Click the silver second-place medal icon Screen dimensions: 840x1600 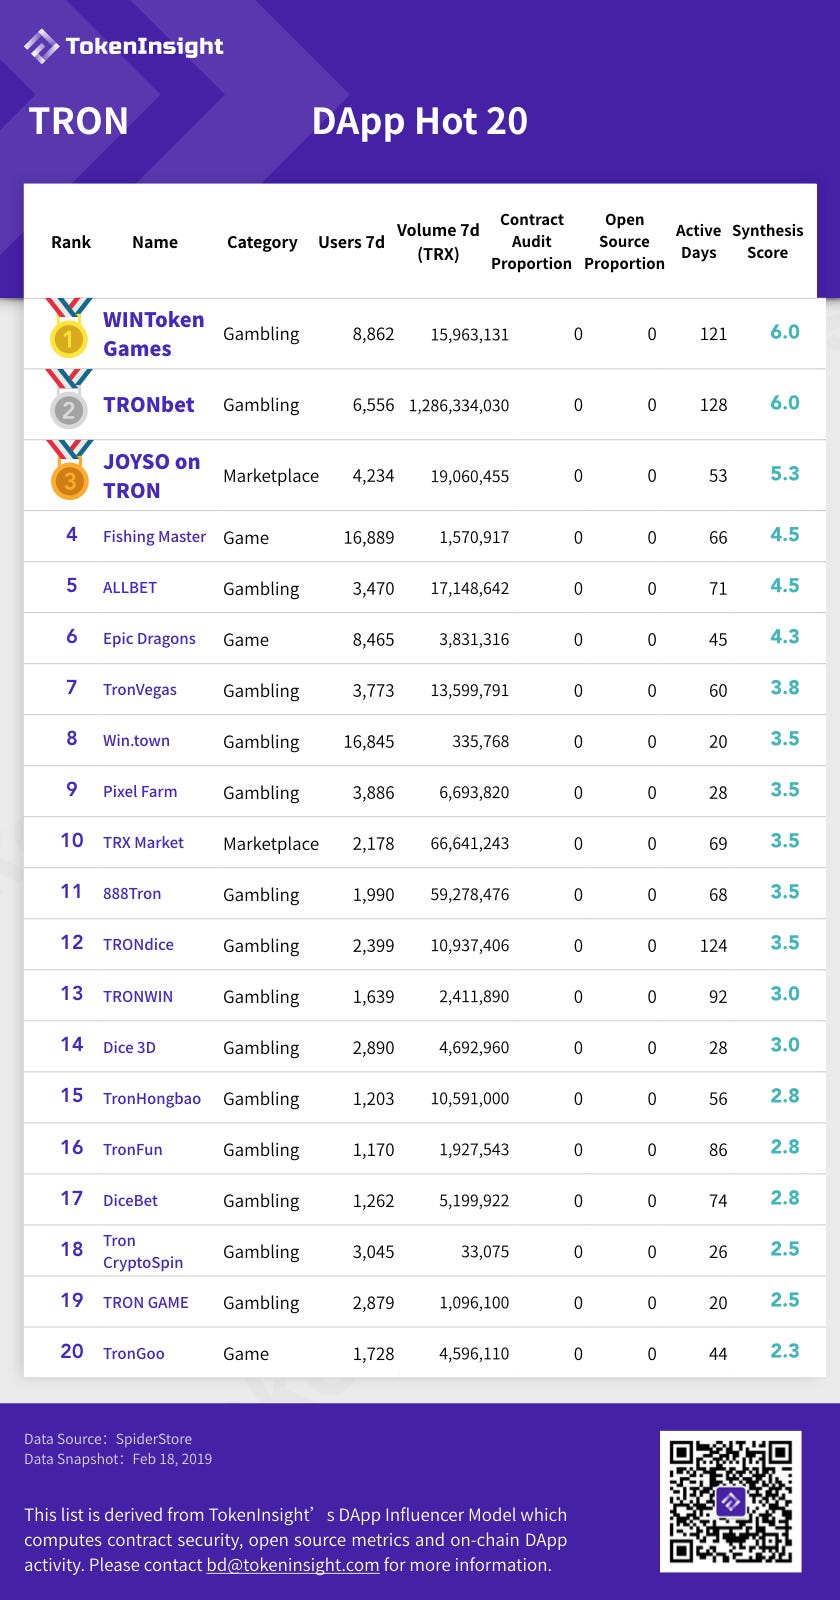[69, 399]
